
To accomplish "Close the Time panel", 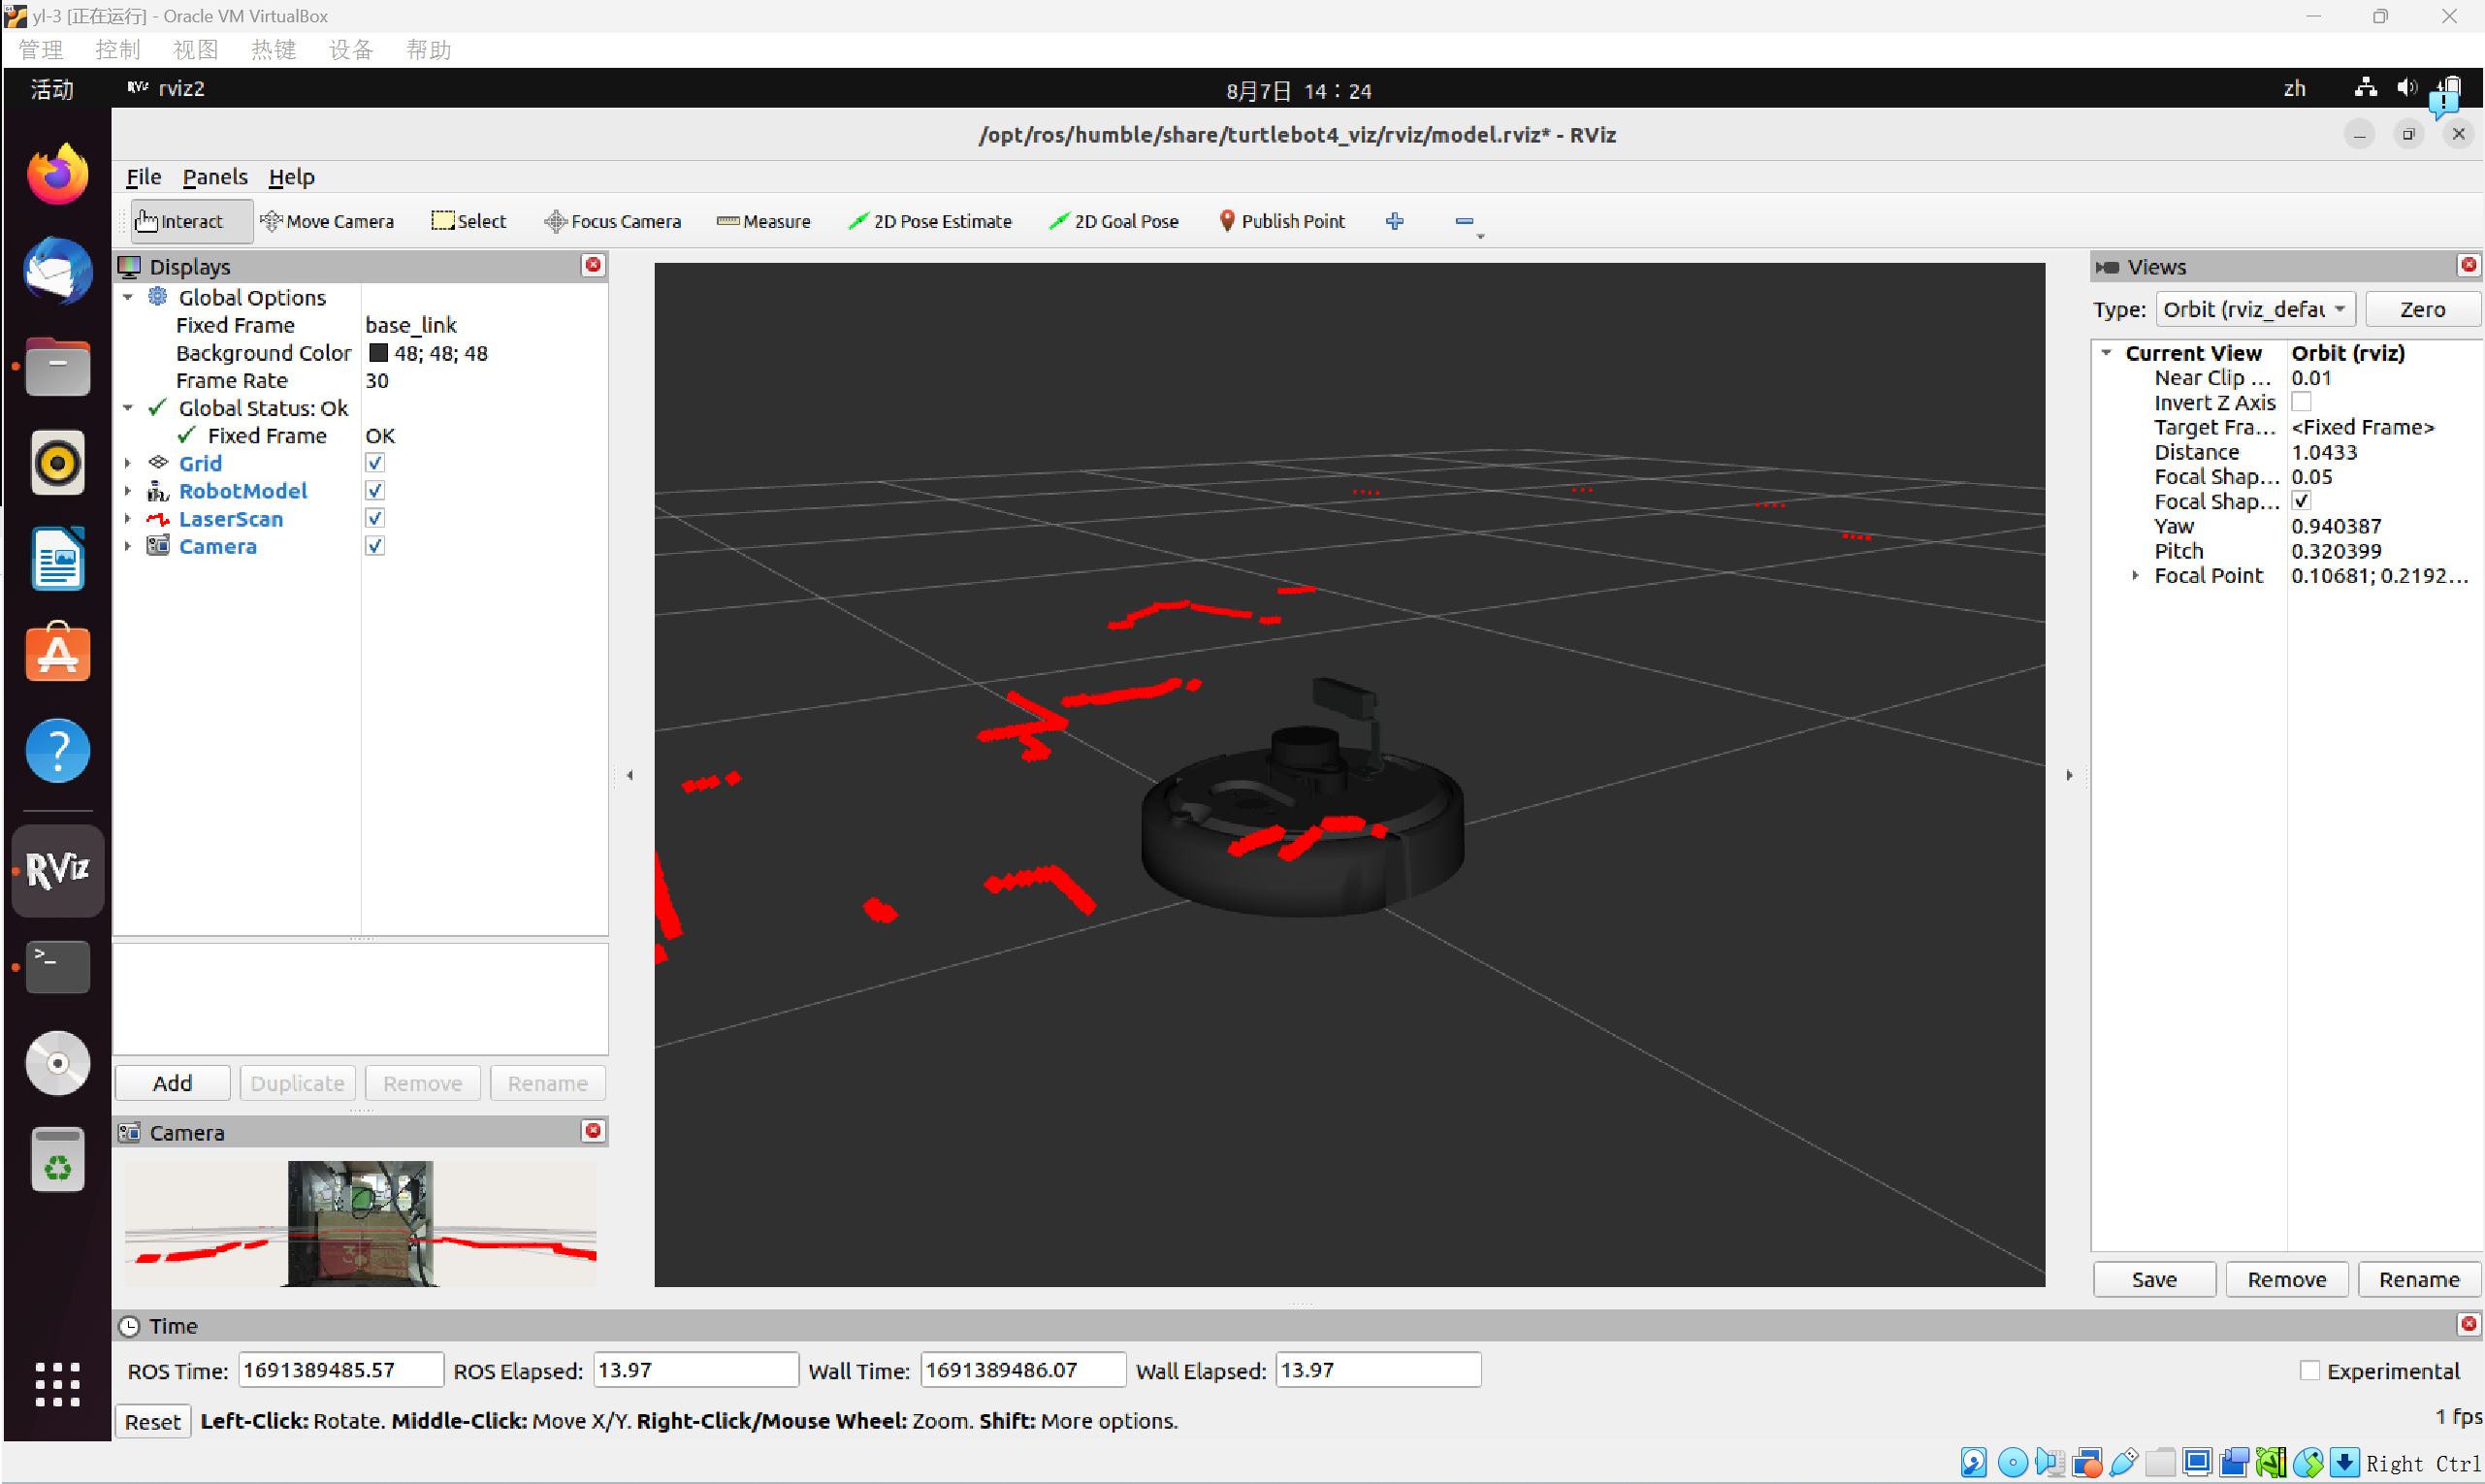I will click(2468, 1325).
